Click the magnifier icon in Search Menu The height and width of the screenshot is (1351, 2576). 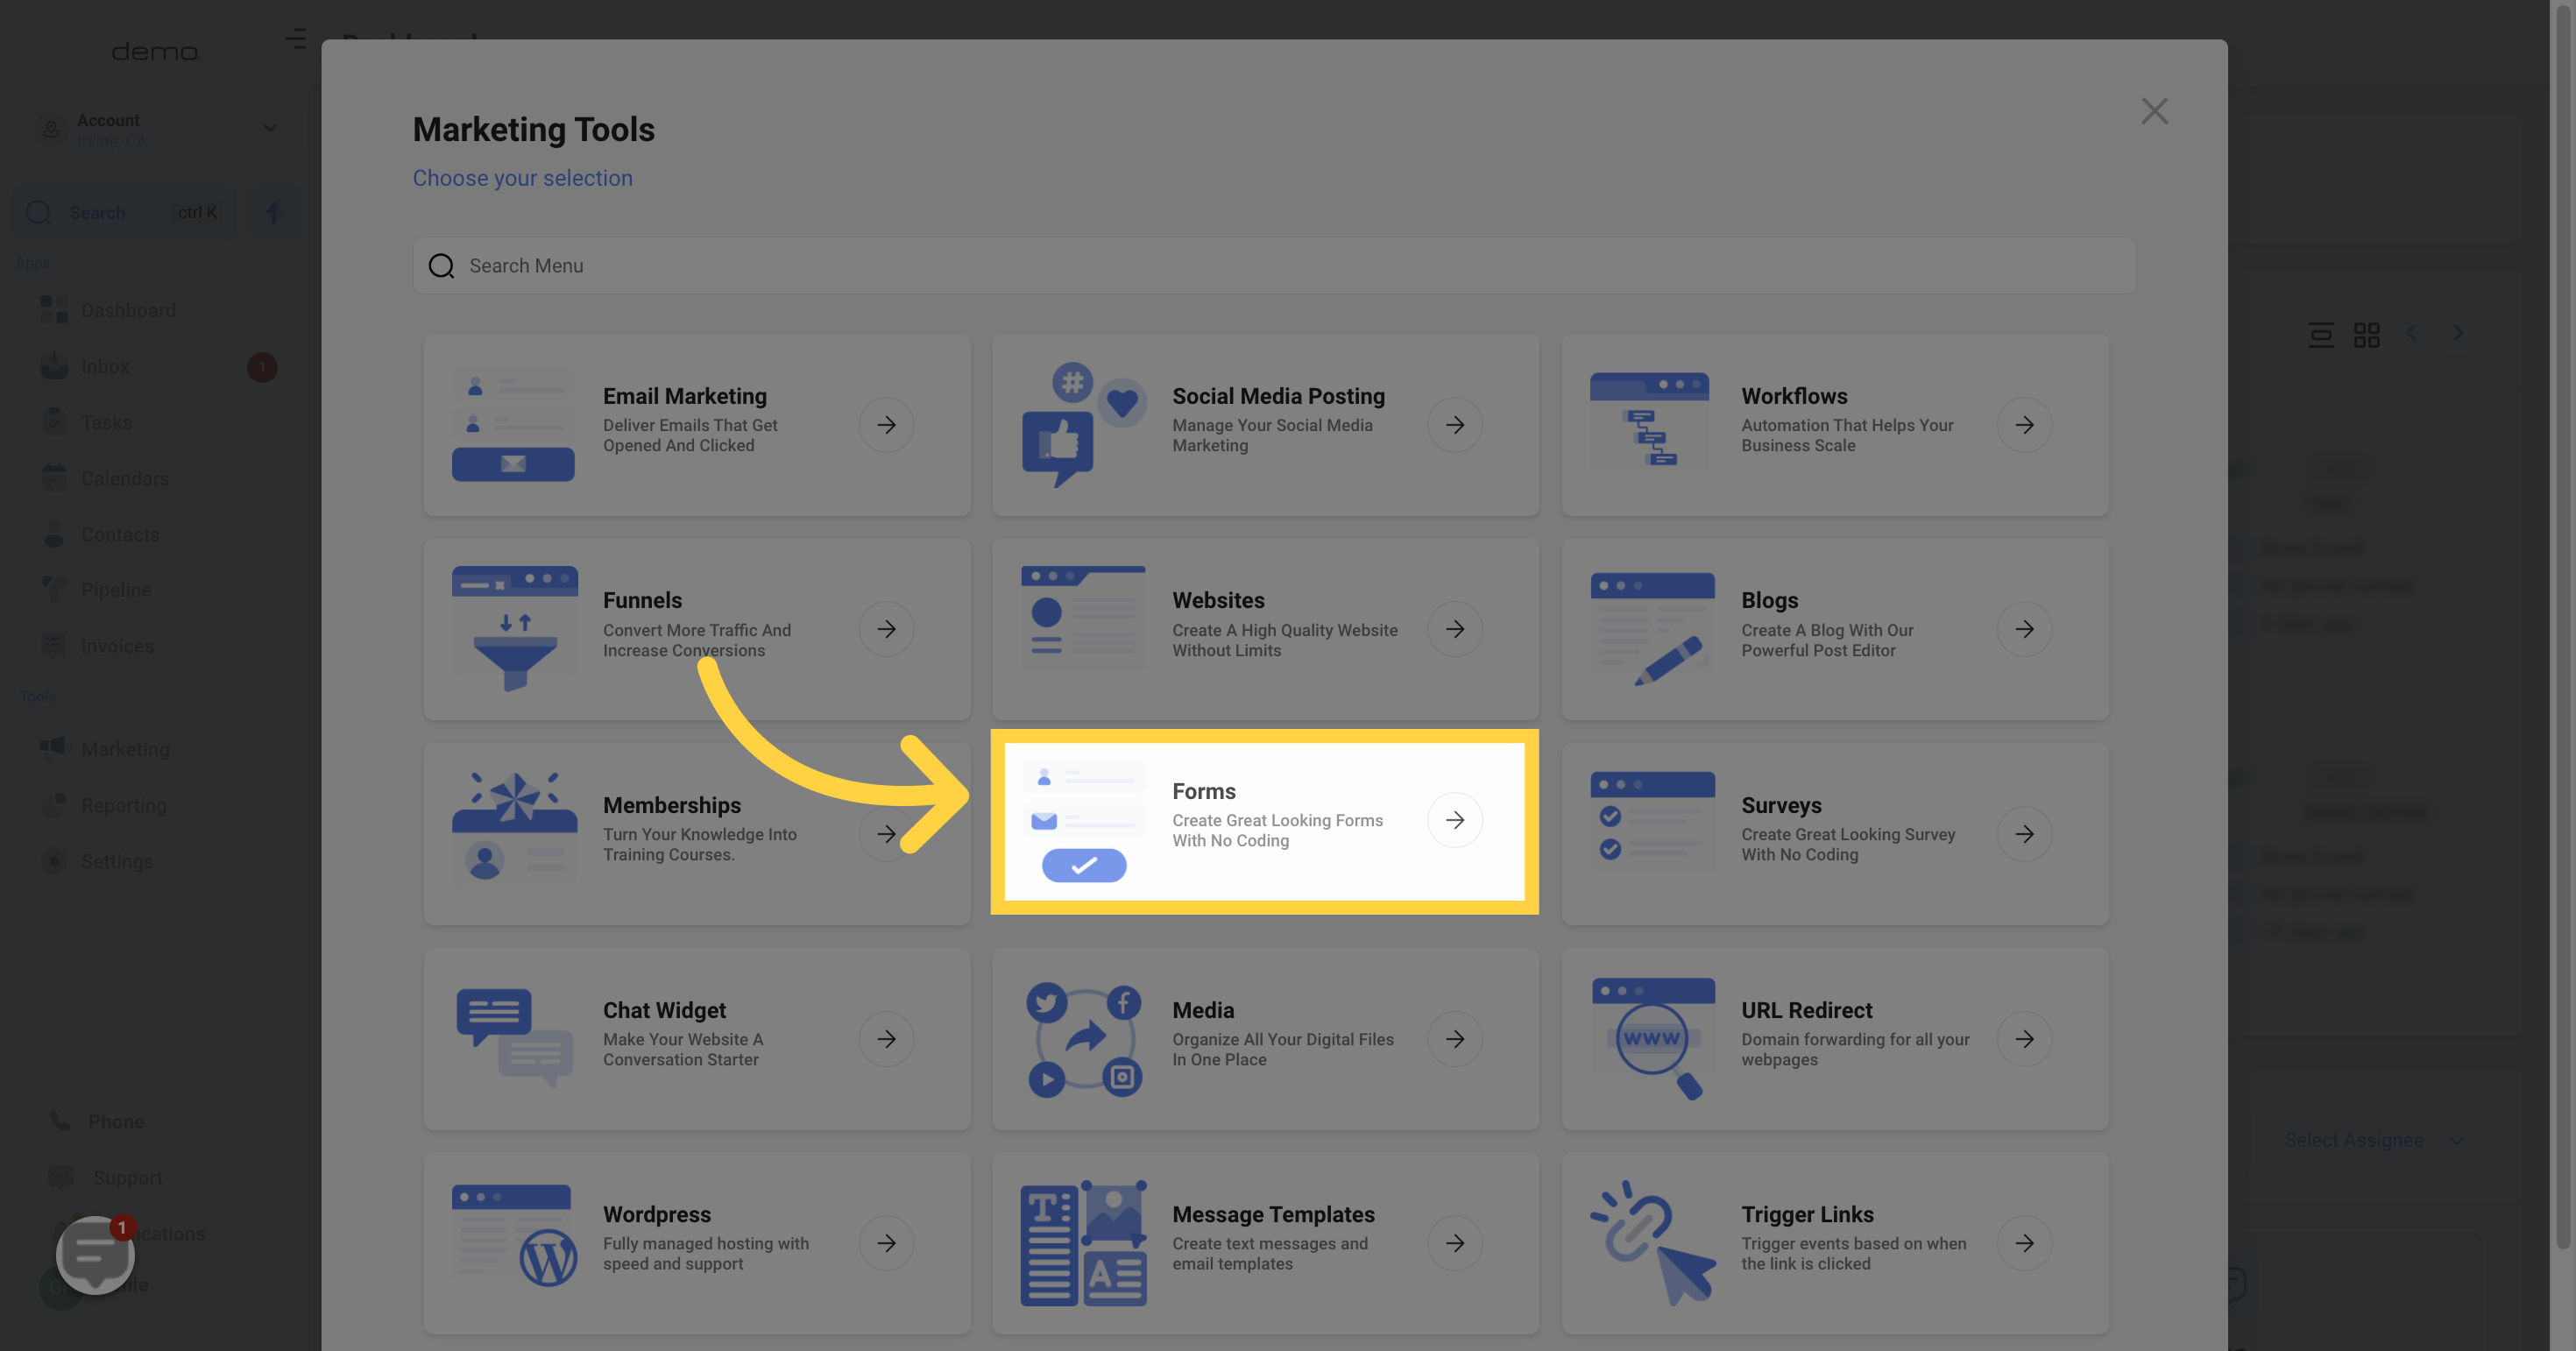coord(441,266)
